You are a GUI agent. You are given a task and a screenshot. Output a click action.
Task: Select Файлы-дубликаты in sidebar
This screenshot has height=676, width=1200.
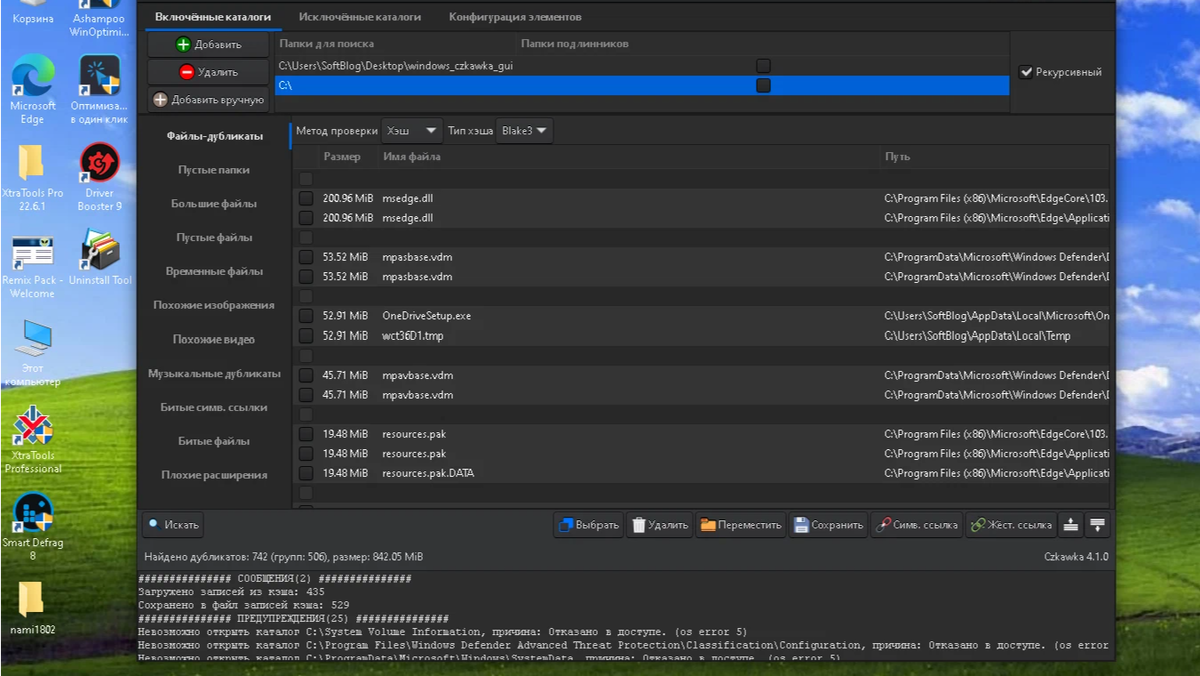[214, 136]
